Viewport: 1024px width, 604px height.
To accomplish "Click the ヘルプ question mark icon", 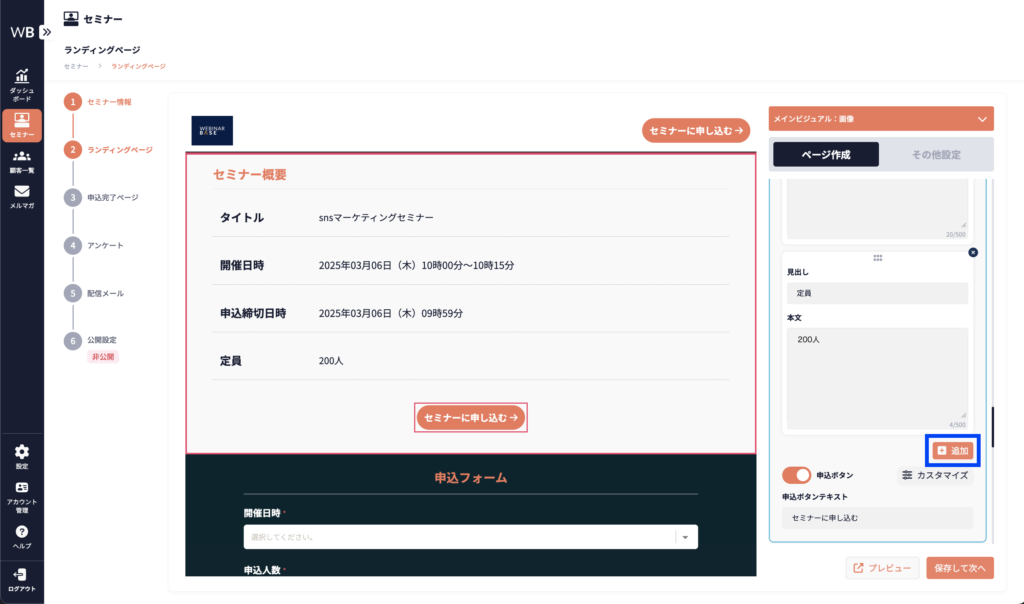I will tap(22, 532).
